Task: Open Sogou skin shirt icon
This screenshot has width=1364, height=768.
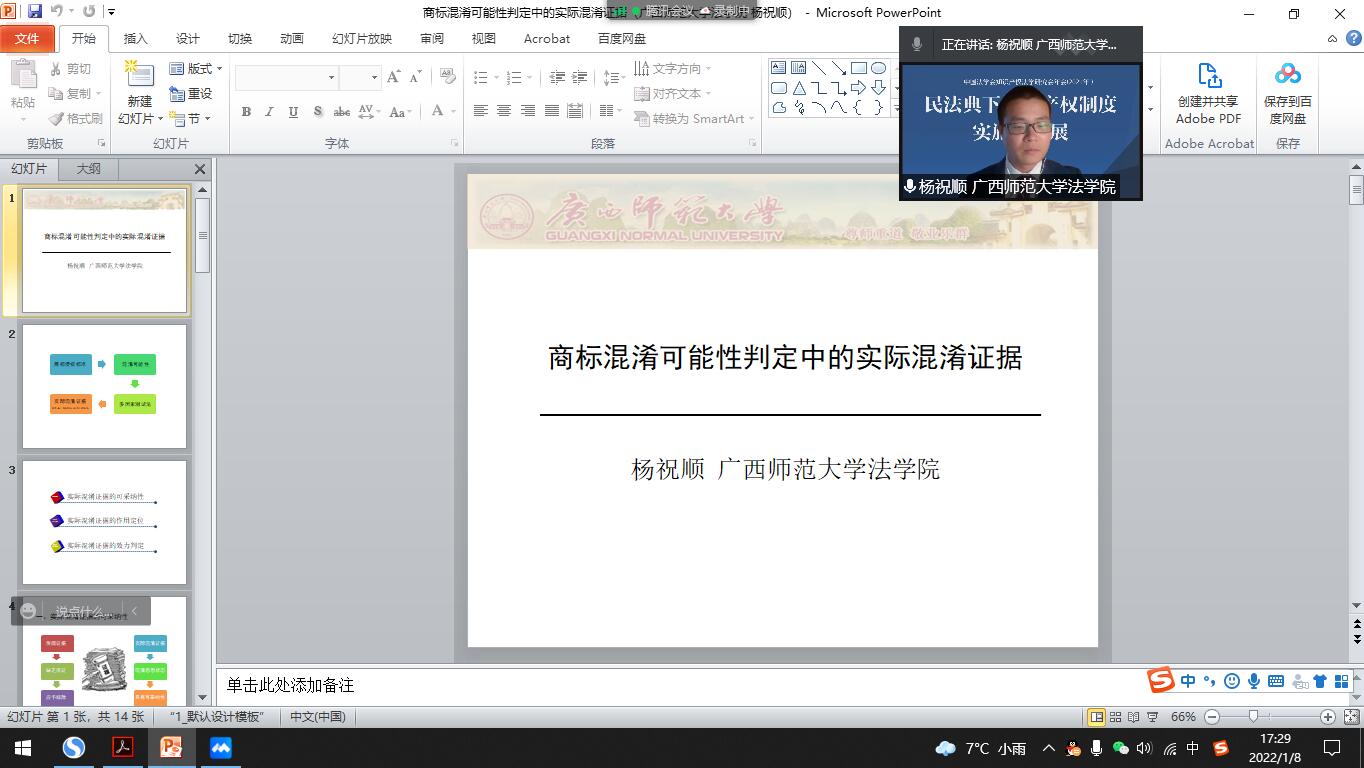Action: tap(1320, 681)
